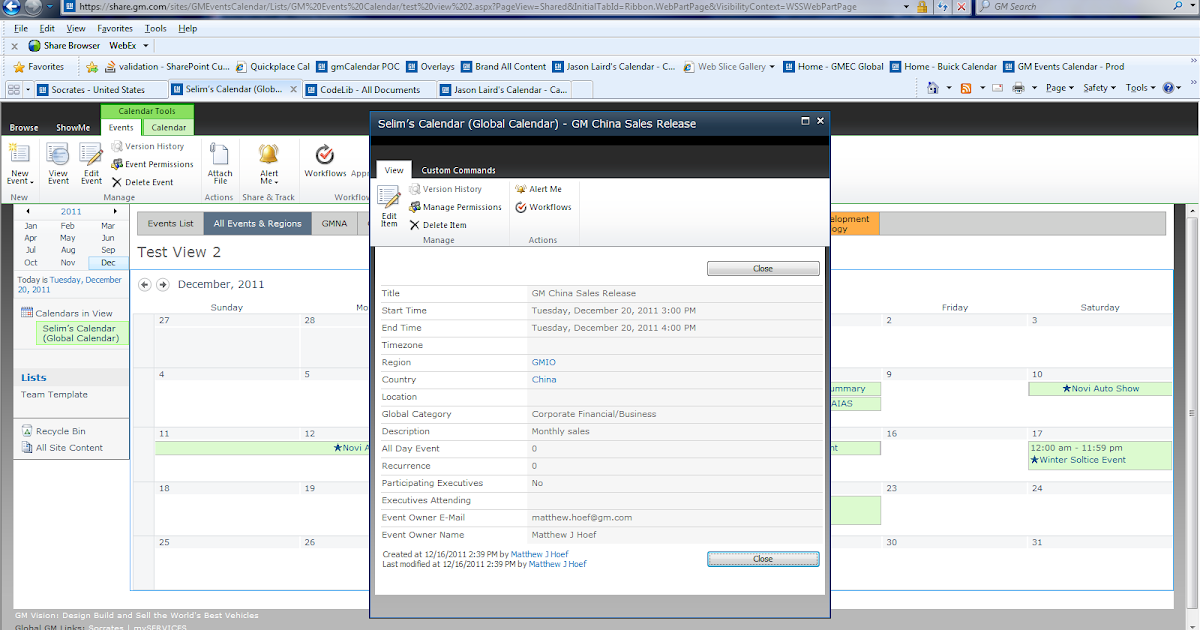
Task: Click Delete Event in page ribbon
Action: click(142, 182)
